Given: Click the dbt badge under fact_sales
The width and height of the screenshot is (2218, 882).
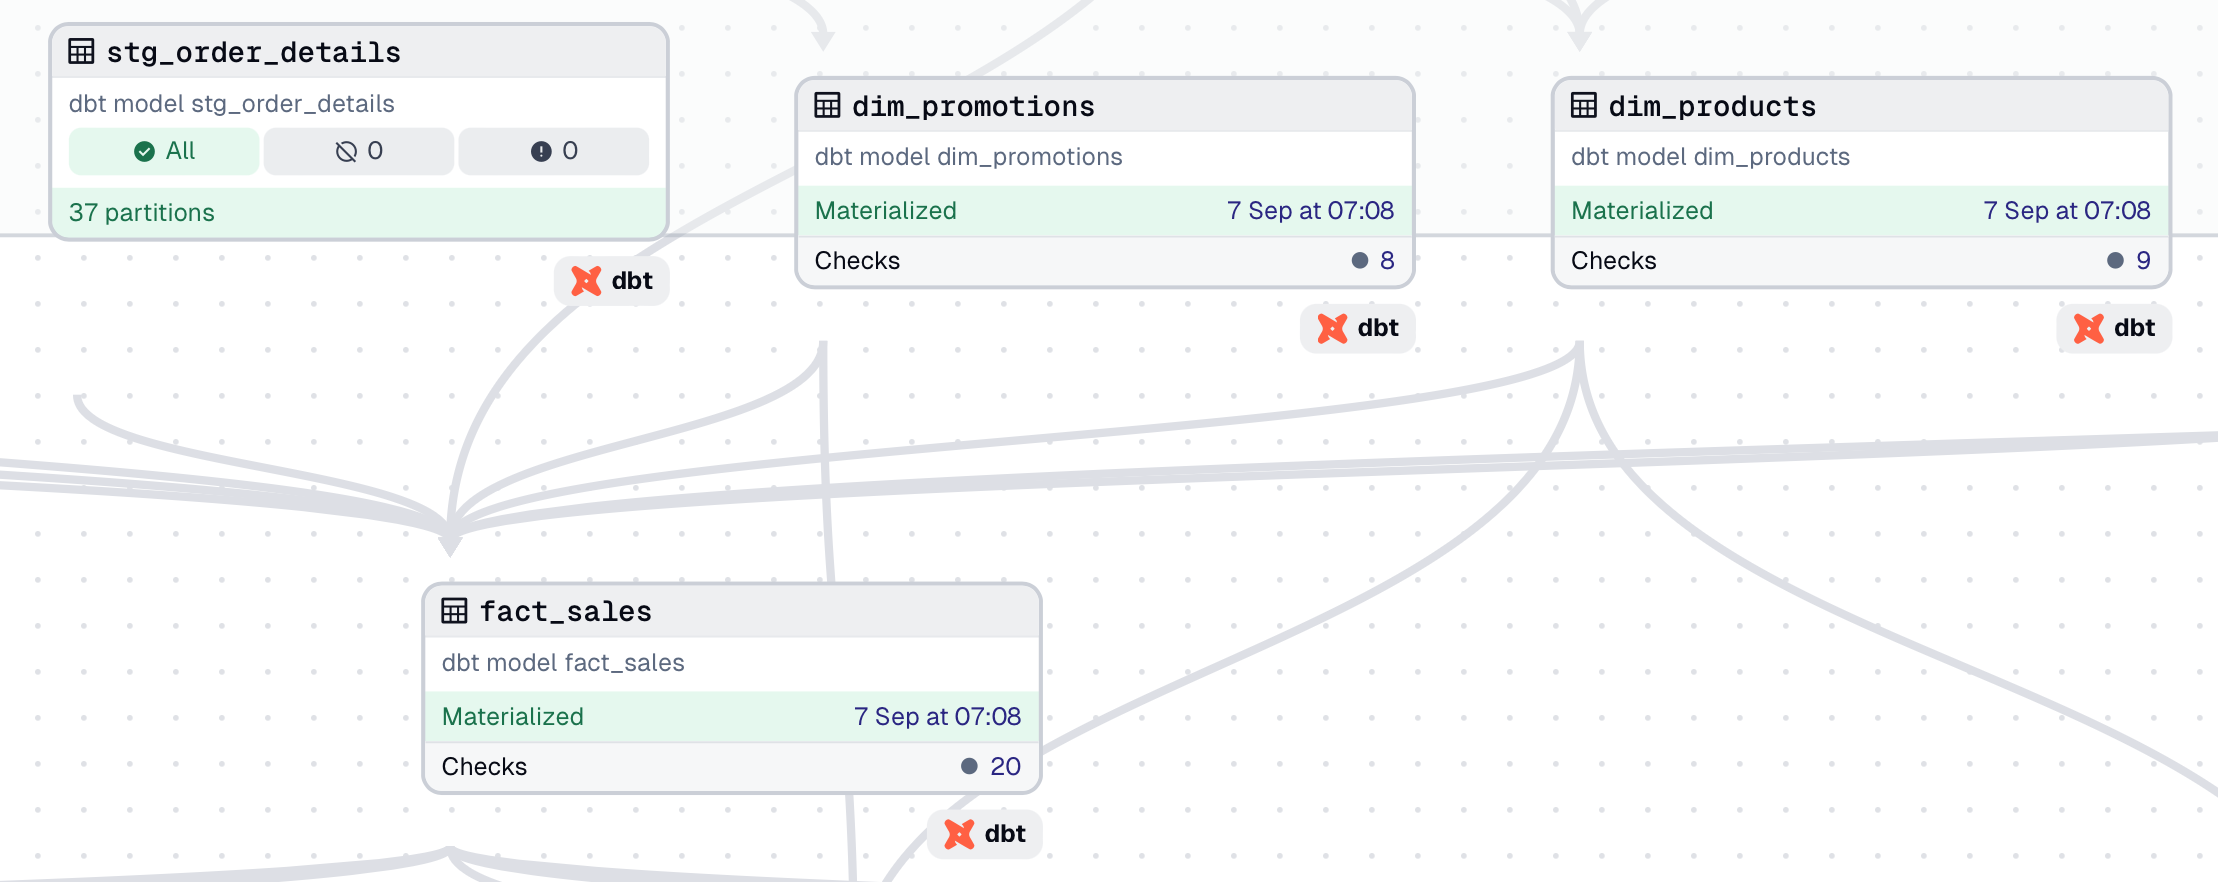Looking at the screenshot, I should (x=984, y=834).
